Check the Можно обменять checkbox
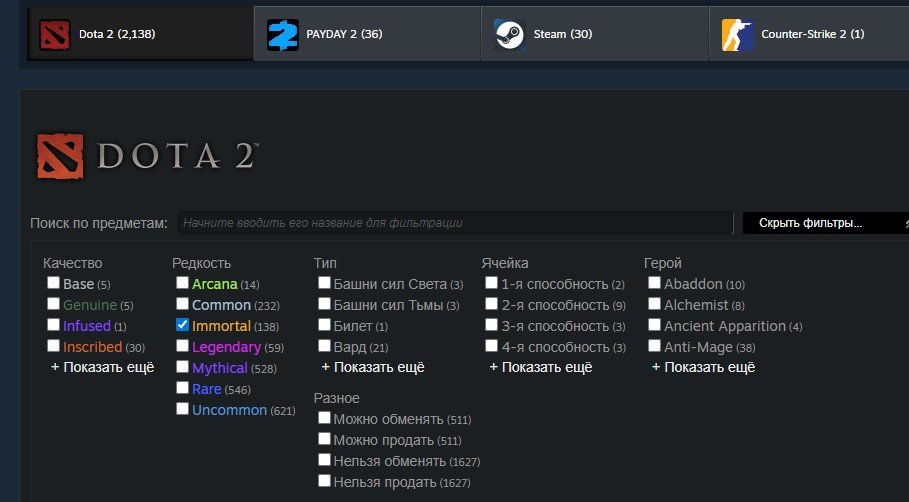Viewport: 909px width, 502px height. 324,418
